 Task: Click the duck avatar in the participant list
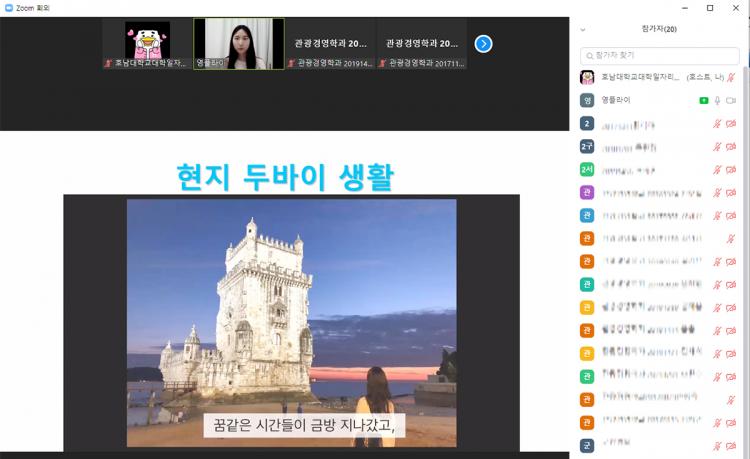tap(587, 77)
